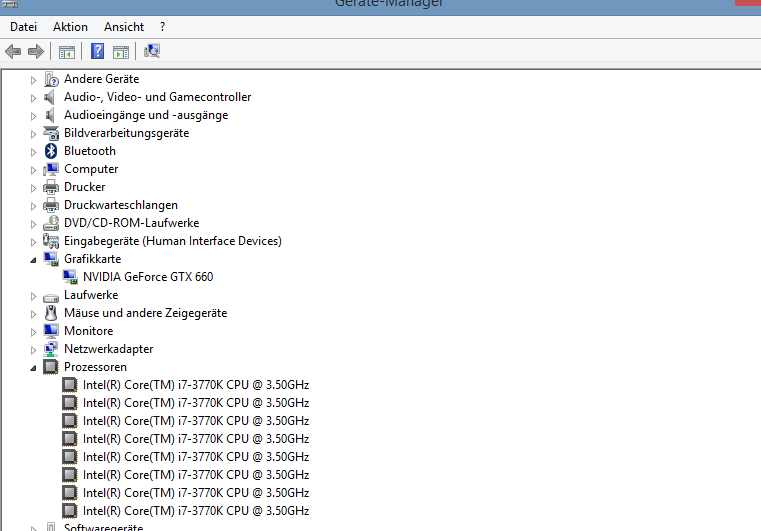
Task: Click the Drucker printer icon
Action: click(x=51, y=187)
